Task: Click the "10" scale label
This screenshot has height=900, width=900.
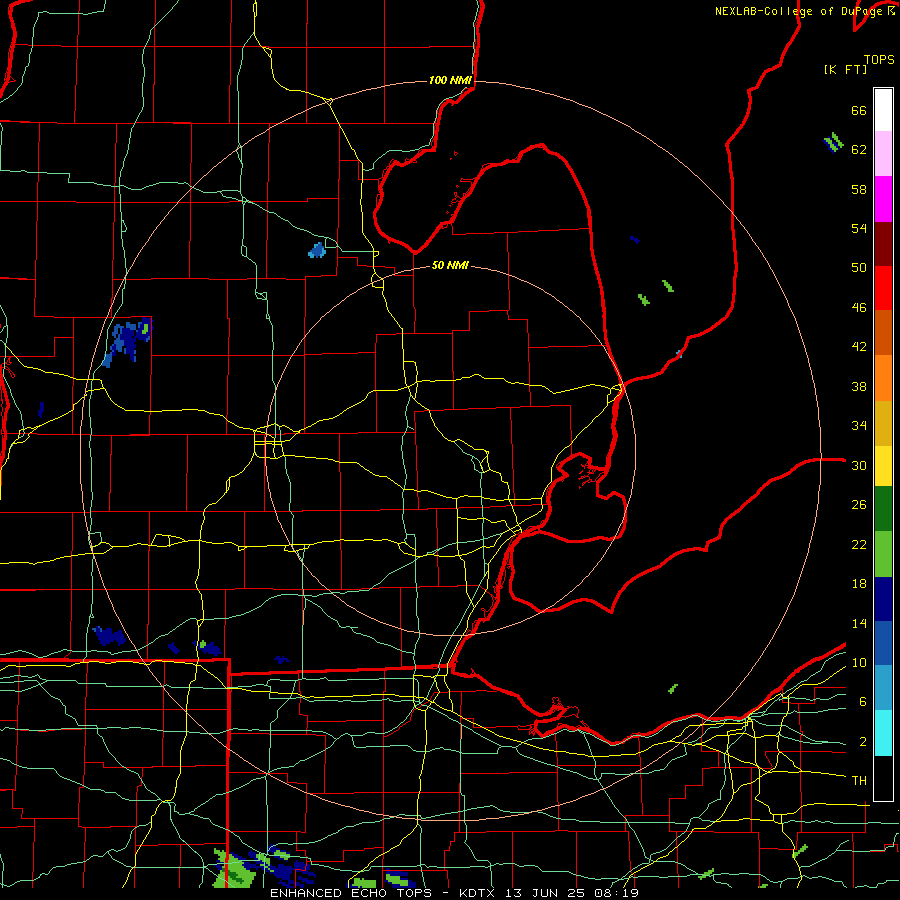Action: coord(859,662)
